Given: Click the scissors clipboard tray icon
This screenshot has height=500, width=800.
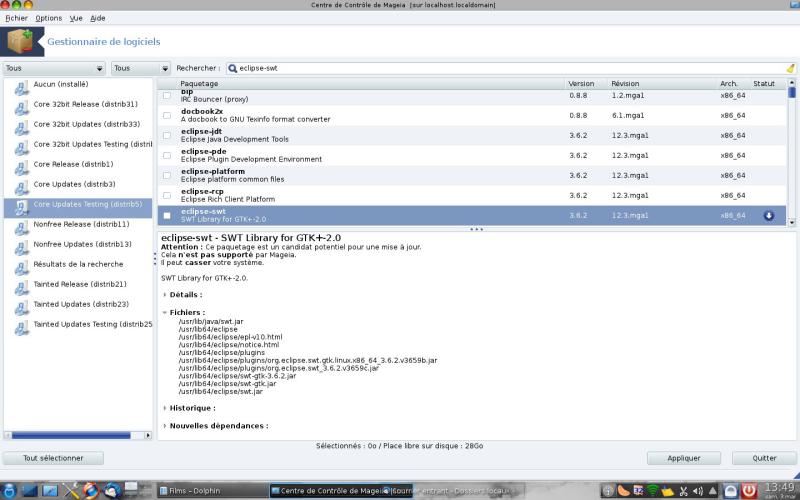Looking at the screenshot, I should [x=683, y=491].
